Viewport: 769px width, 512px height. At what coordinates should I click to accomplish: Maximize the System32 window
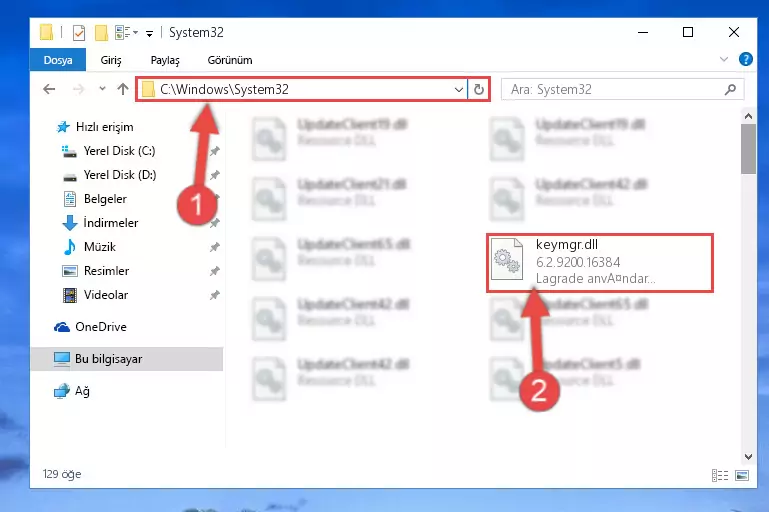688,32
